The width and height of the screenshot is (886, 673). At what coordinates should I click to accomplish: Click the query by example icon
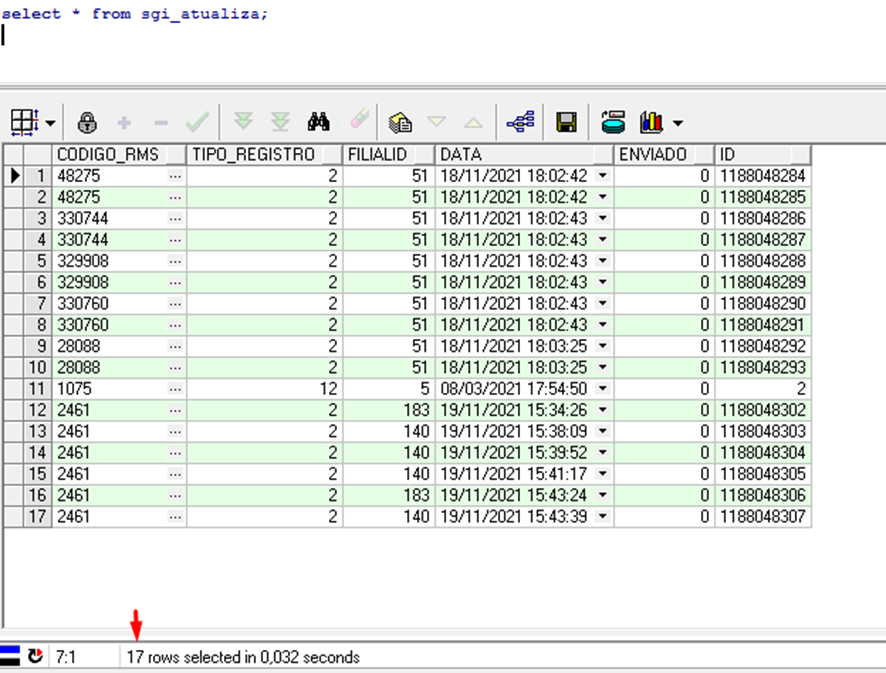pos(400,122)
